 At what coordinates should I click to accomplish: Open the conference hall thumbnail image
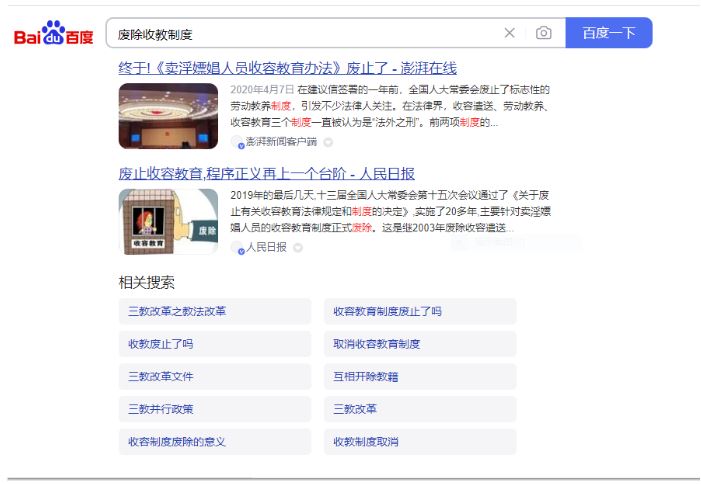pos(168,116)
